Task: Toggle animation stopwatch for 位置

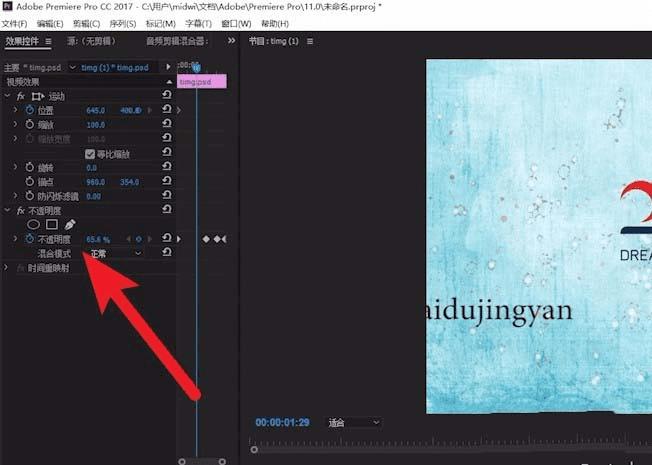Action: (x=30, y=110)
